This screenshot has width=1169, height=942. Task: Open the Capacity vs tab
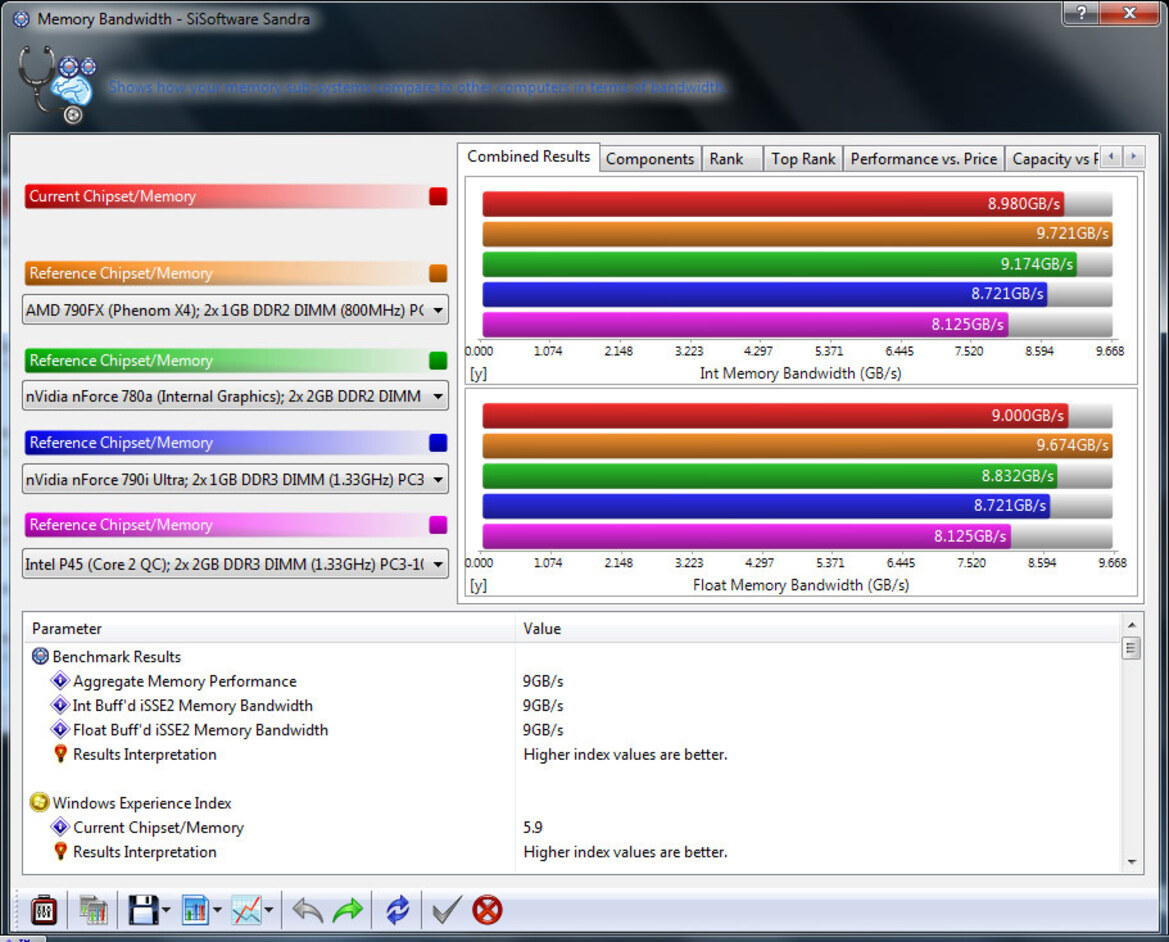[1053, 159]
